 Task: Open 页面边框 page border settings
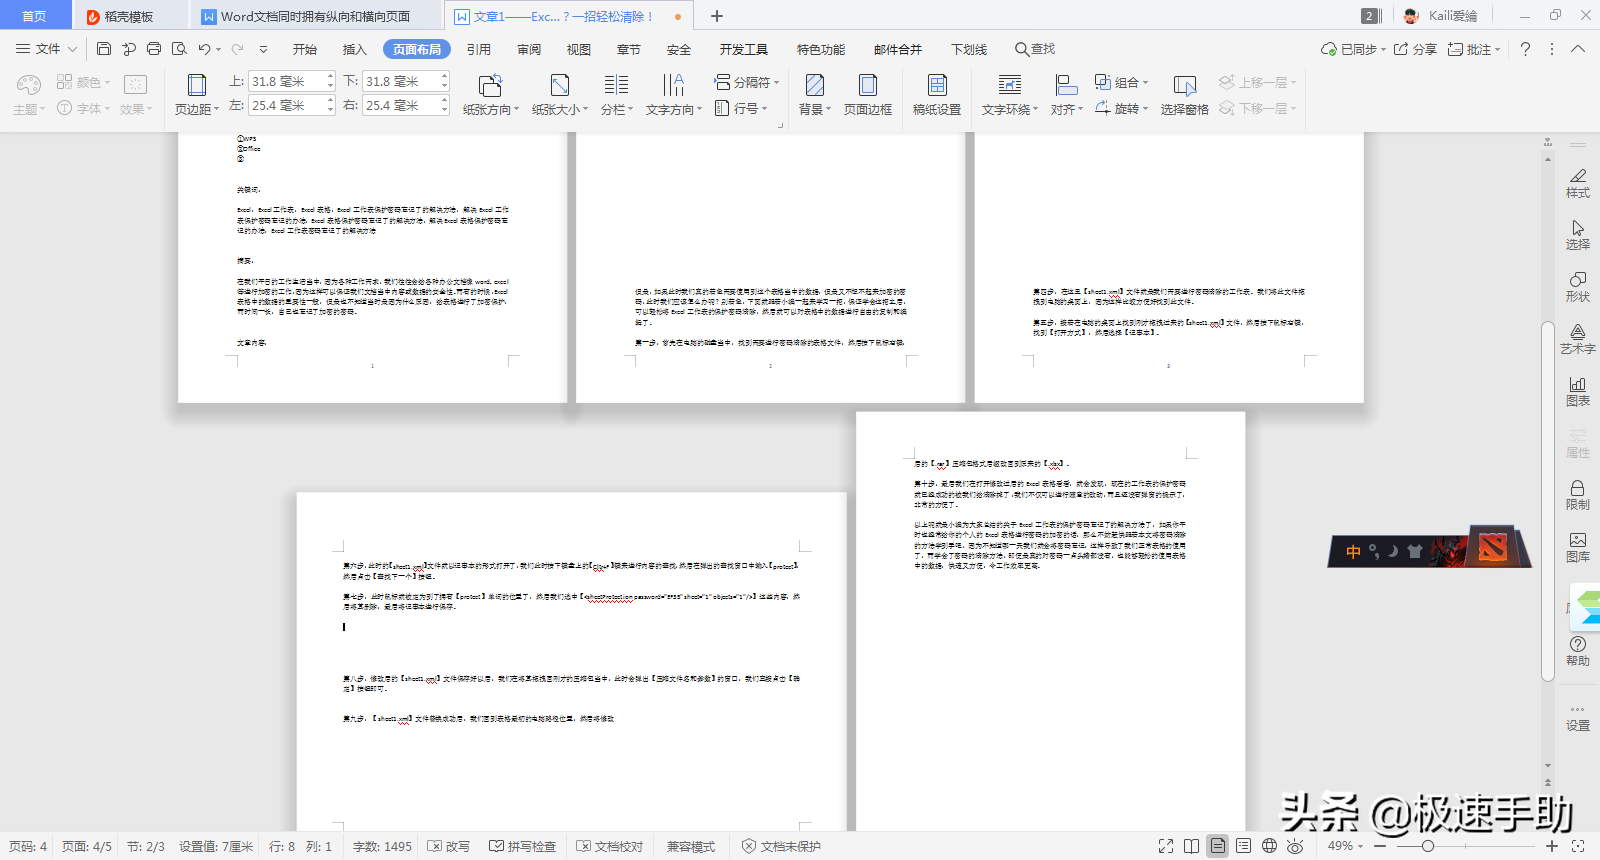point(868,95)
